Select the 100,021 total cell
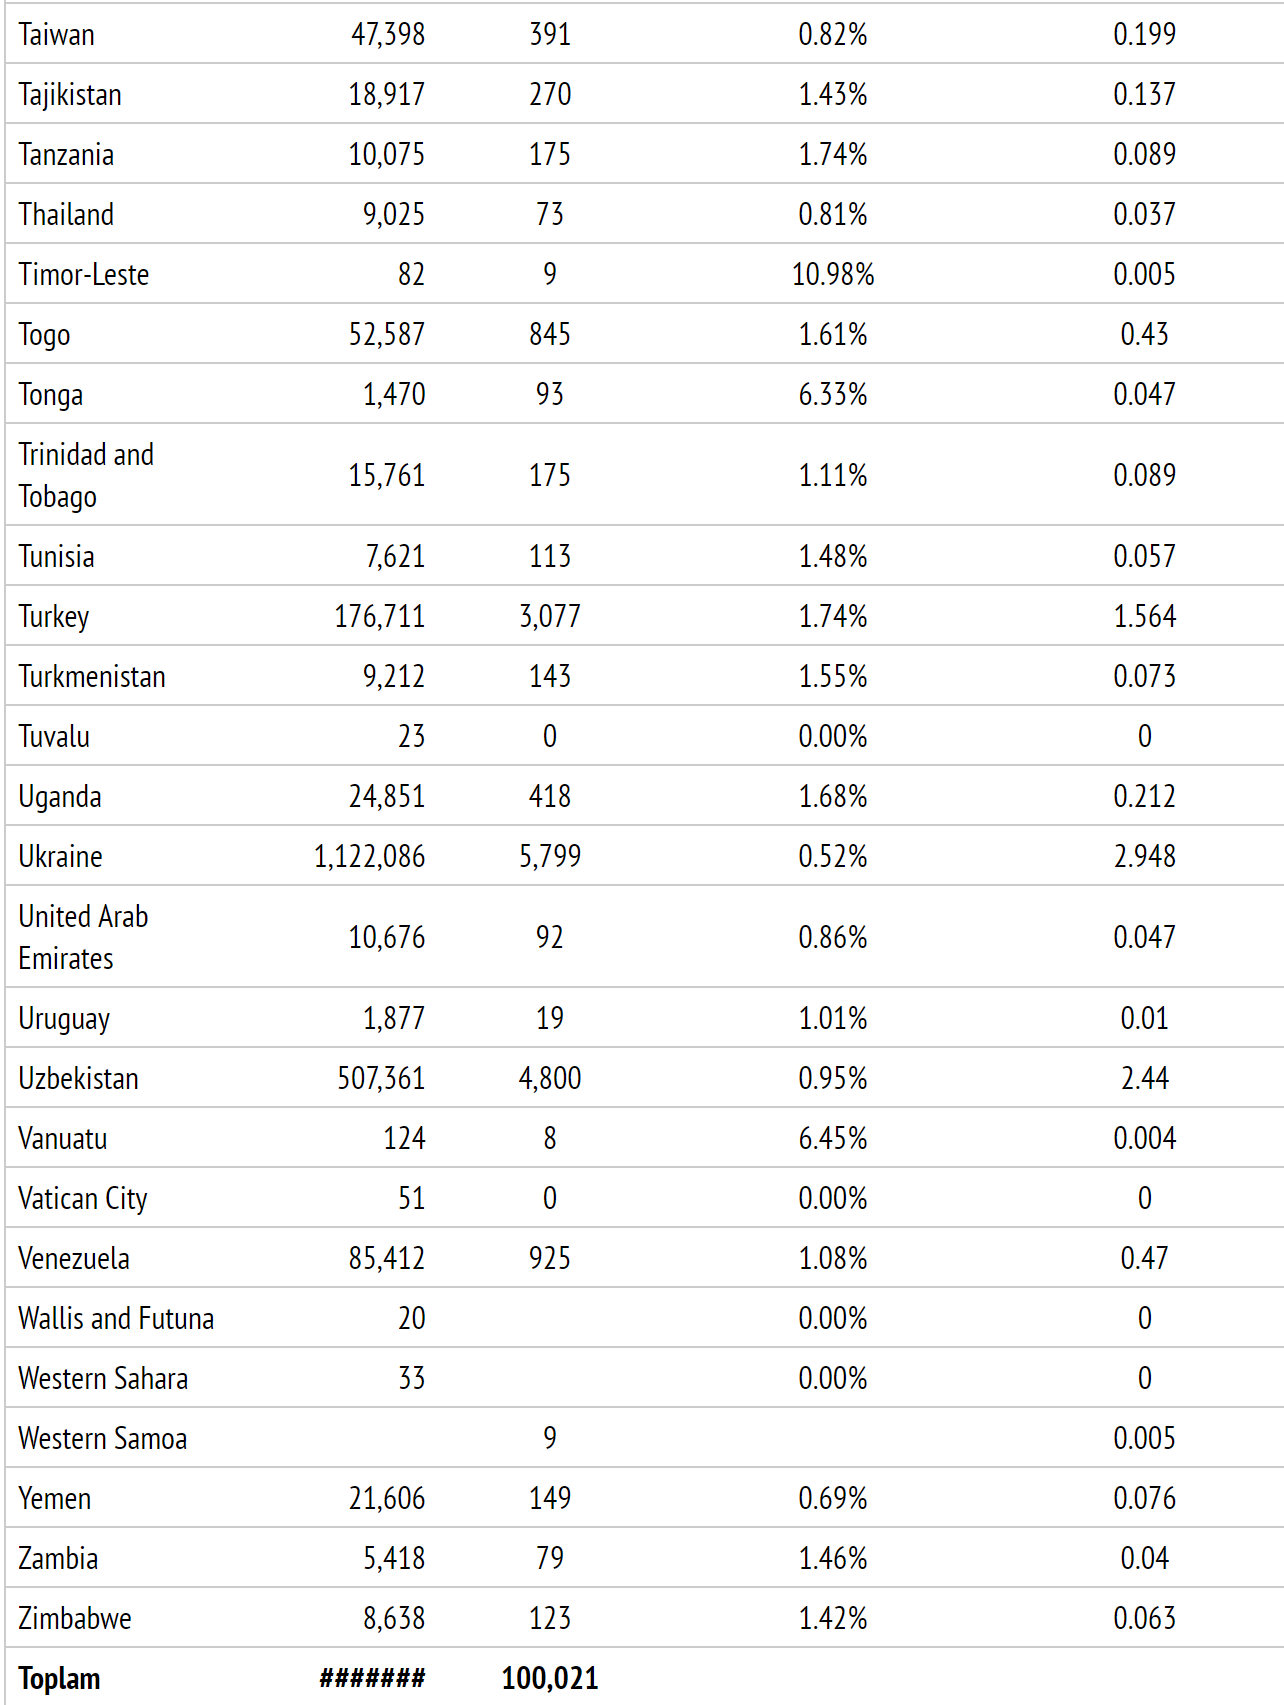The height and width of the screenshot is (1705, 1284). click(x=549, y=1679)
